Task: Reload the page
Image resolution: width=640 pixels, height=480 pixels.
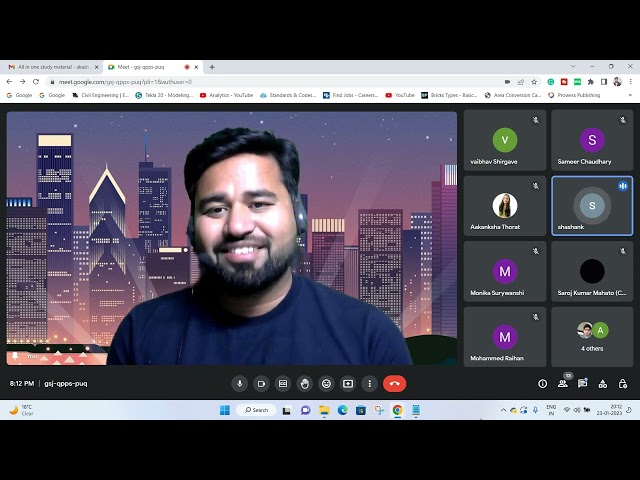Action: pyautogui.click(x=36, y=82)
